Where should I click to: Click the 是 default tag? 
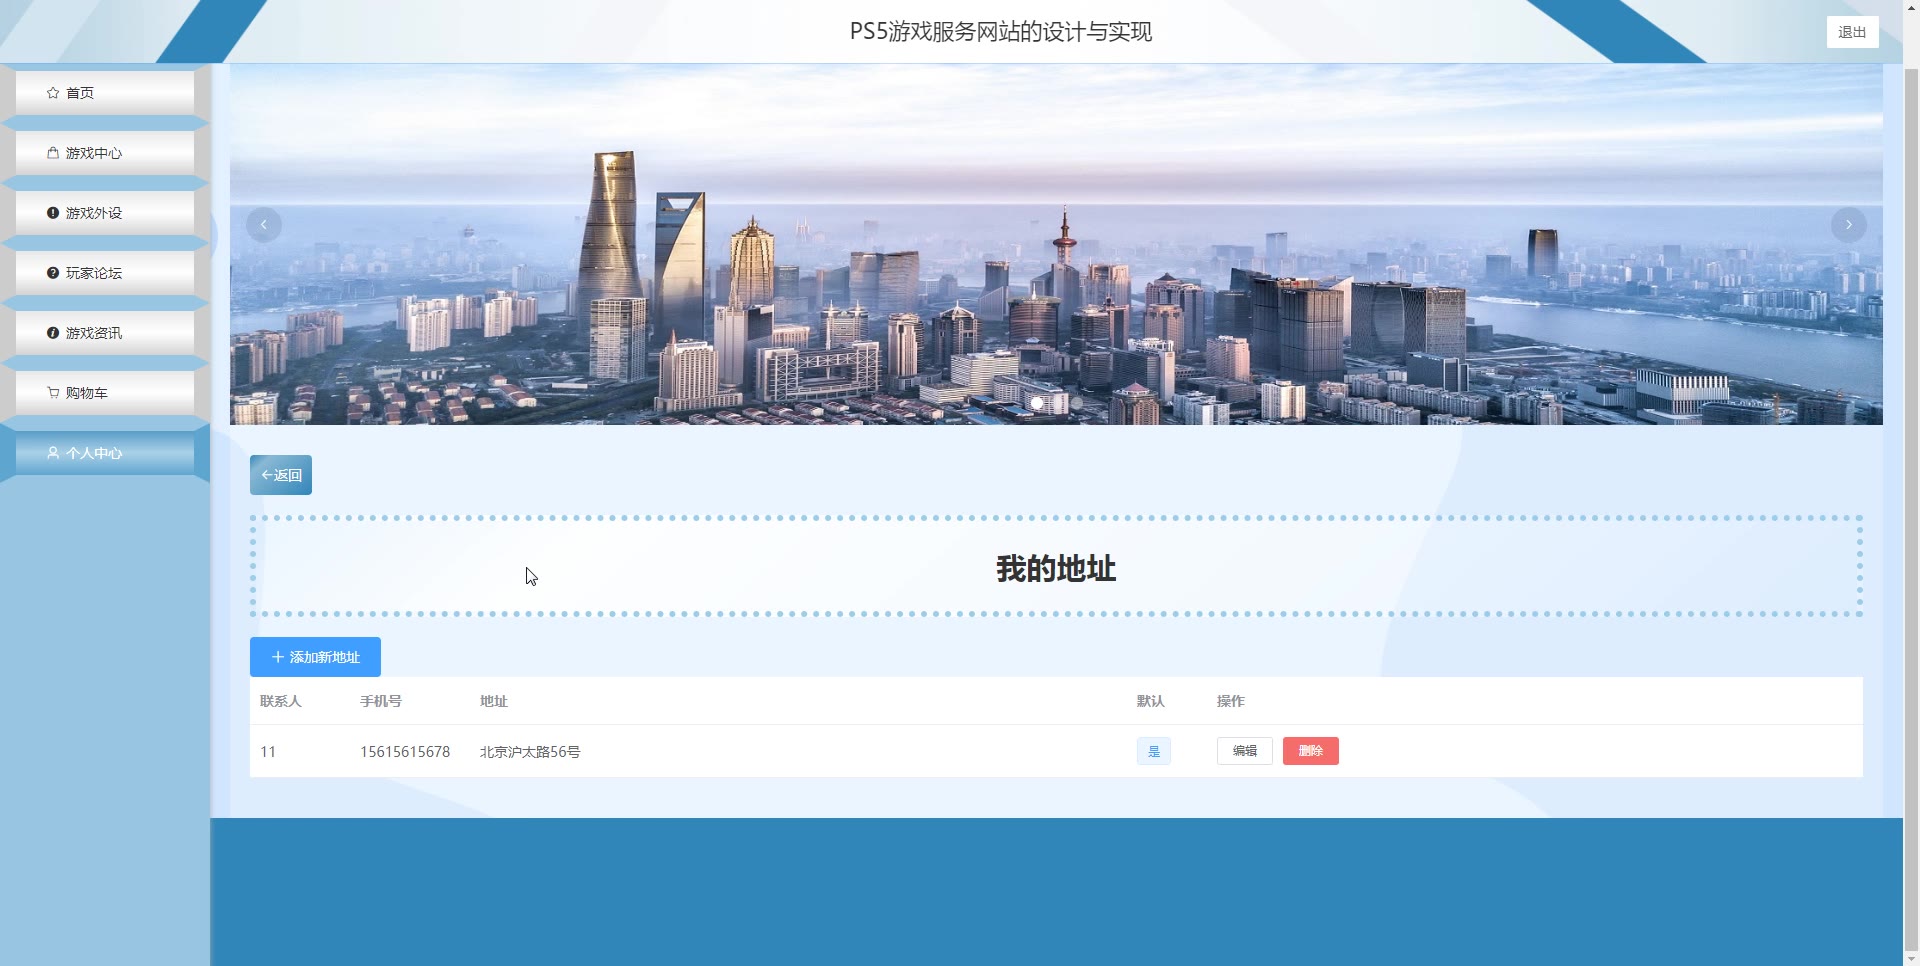pyautogui.click(x=1154, y=751)
